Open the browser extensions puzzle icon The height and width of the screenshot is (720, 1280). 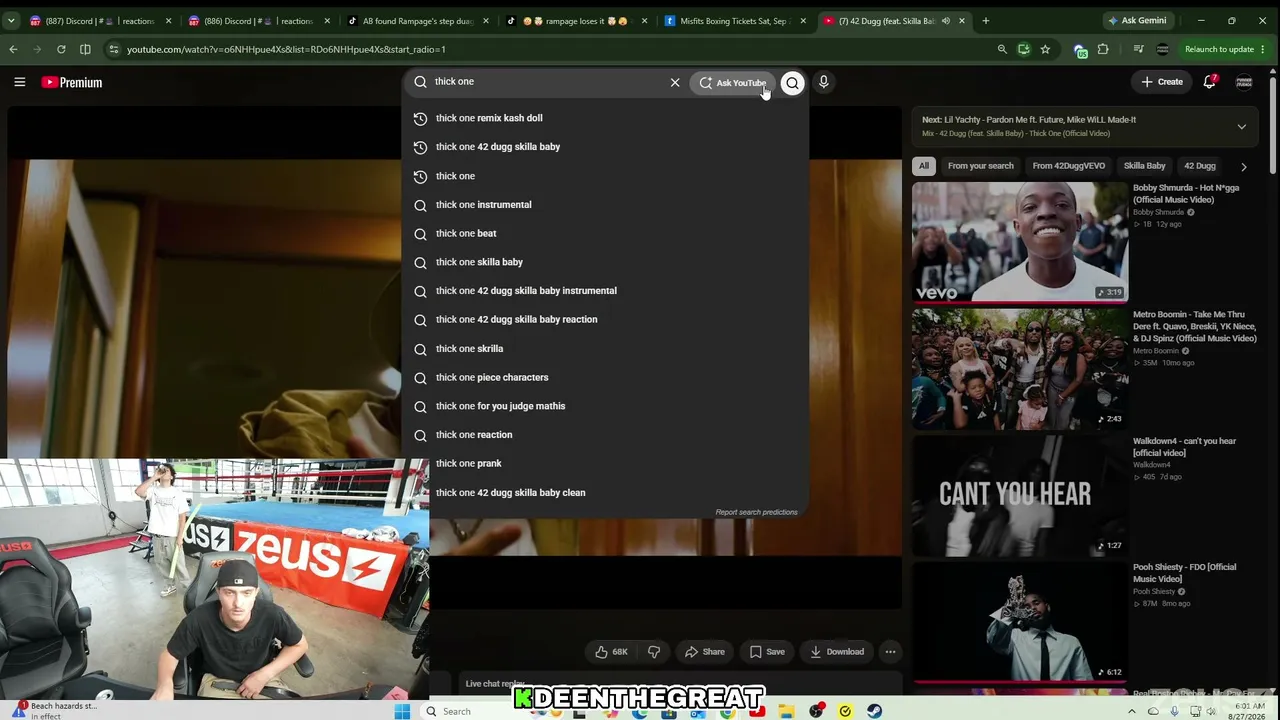coord(1103,49)
